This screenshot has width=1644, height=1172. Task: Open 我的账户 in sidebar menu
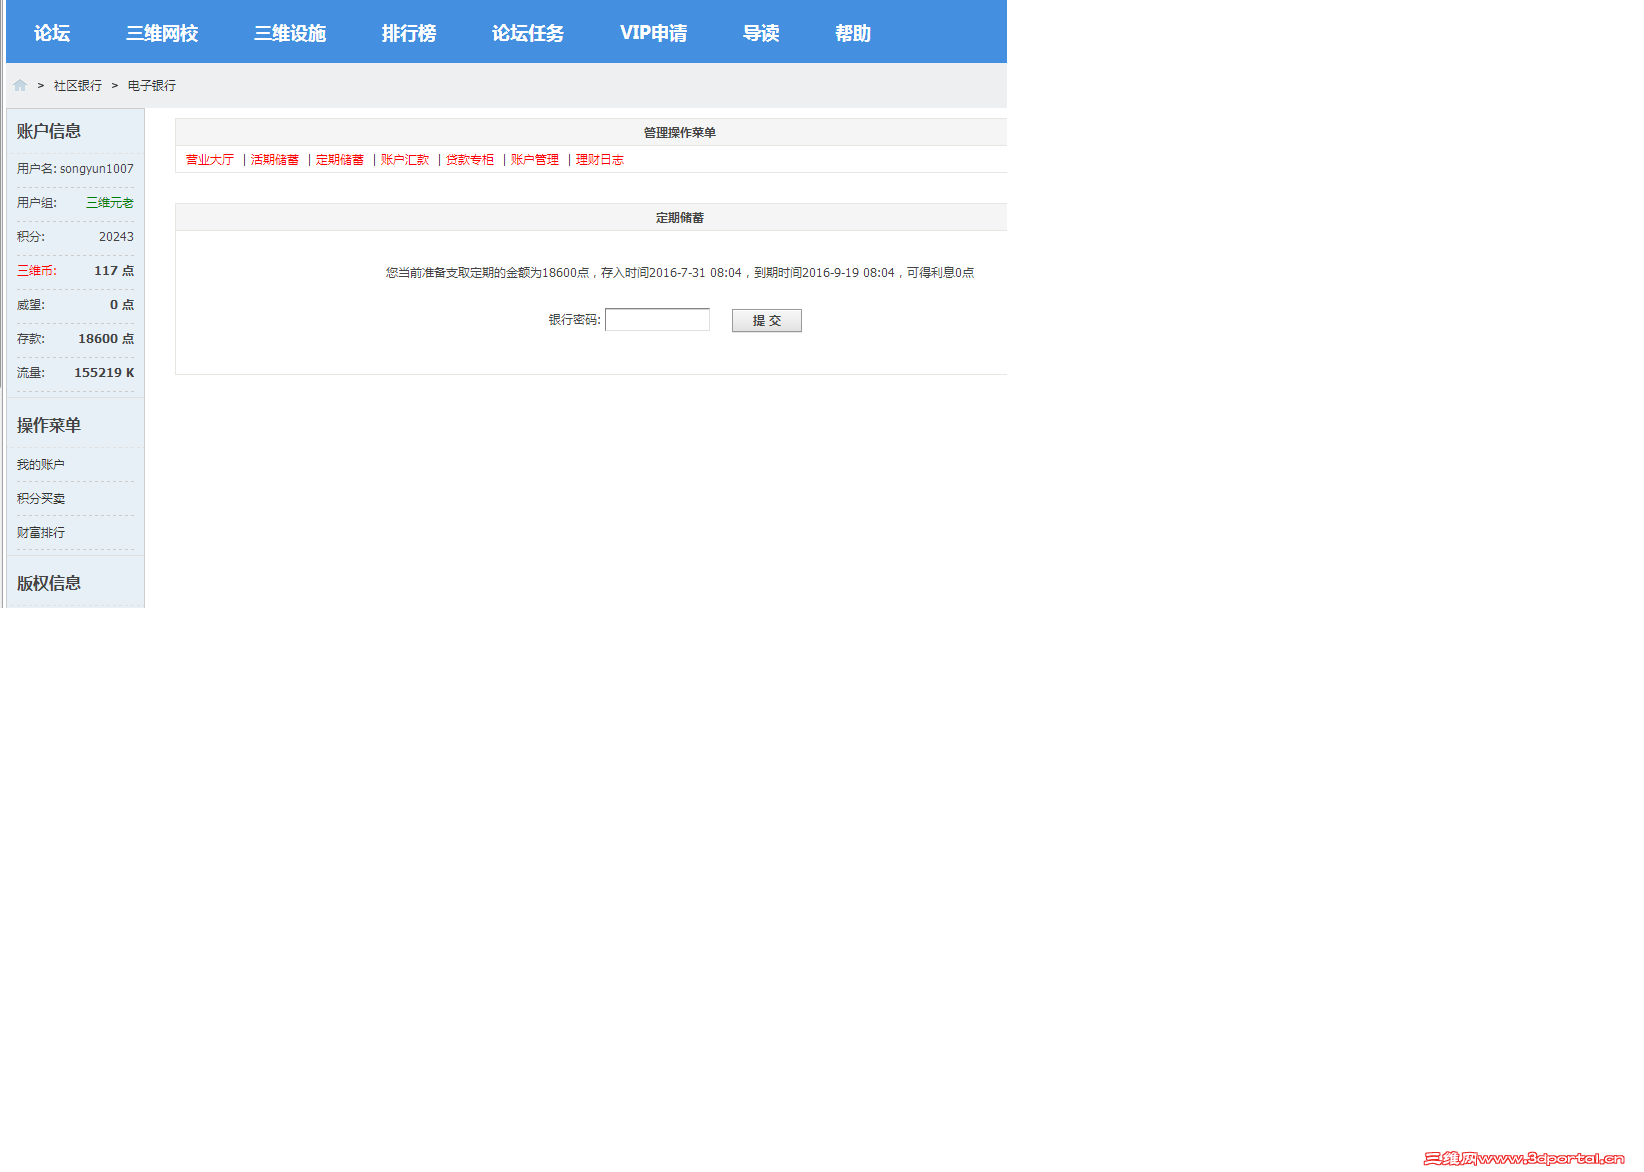click(41, 465)
